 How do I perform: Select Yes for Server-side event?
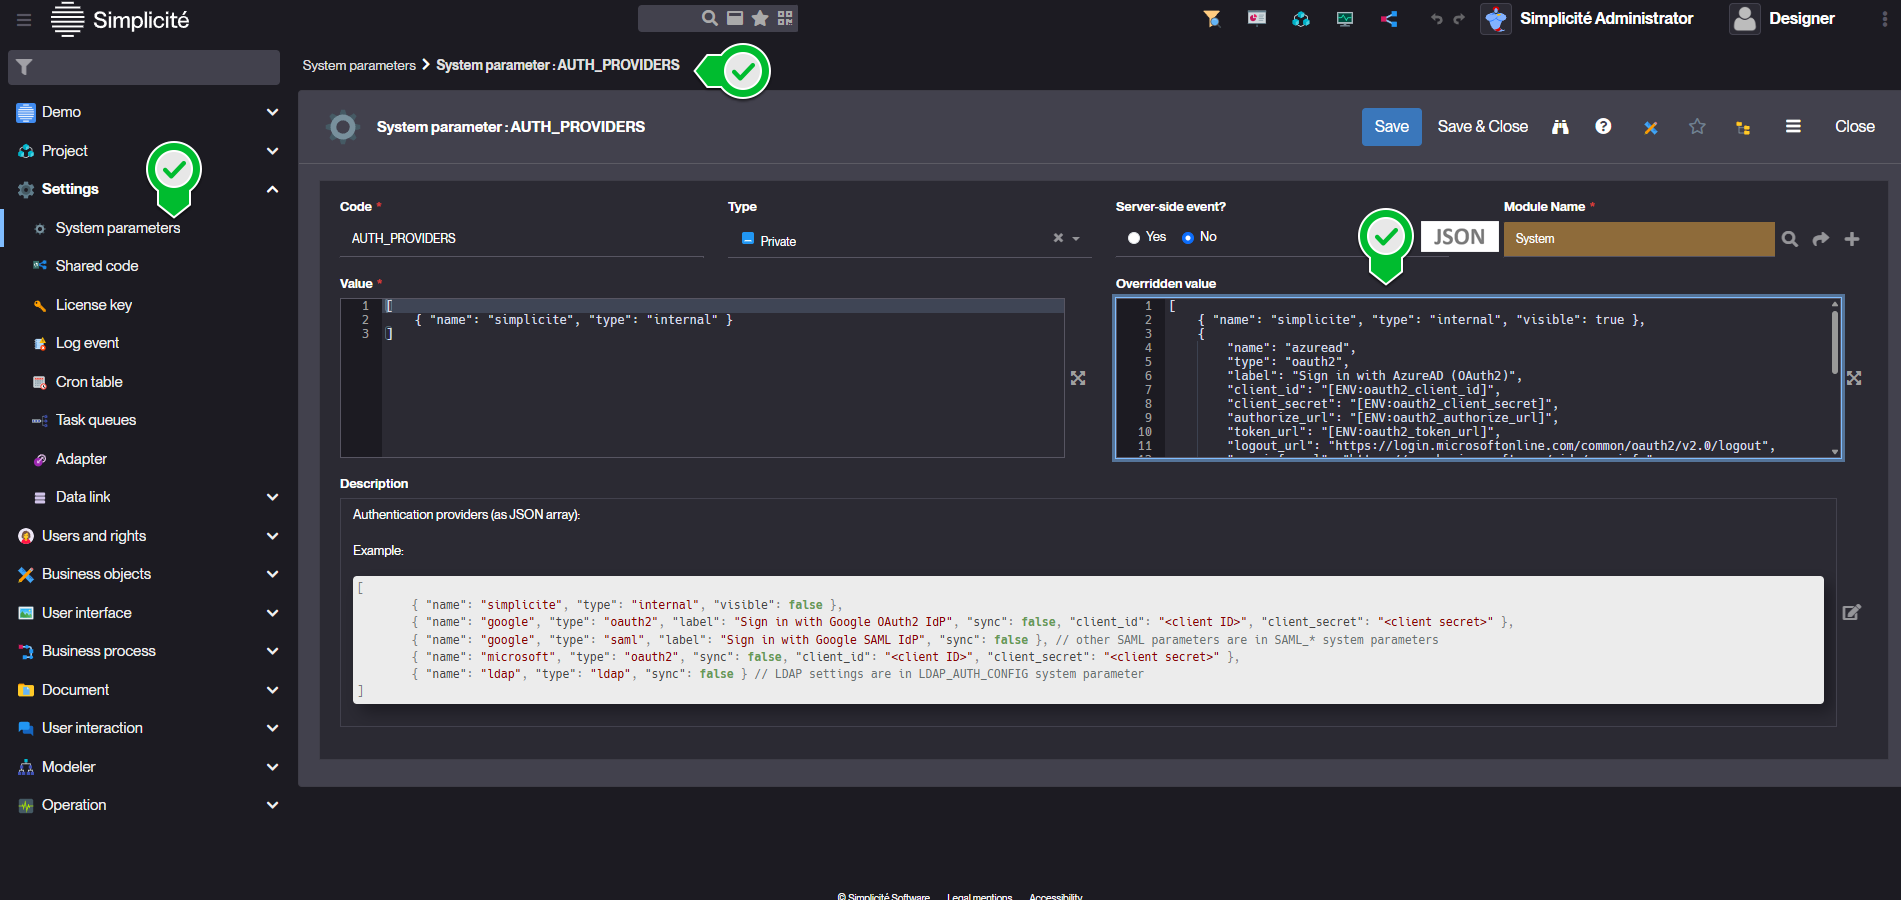point(1134,238)
